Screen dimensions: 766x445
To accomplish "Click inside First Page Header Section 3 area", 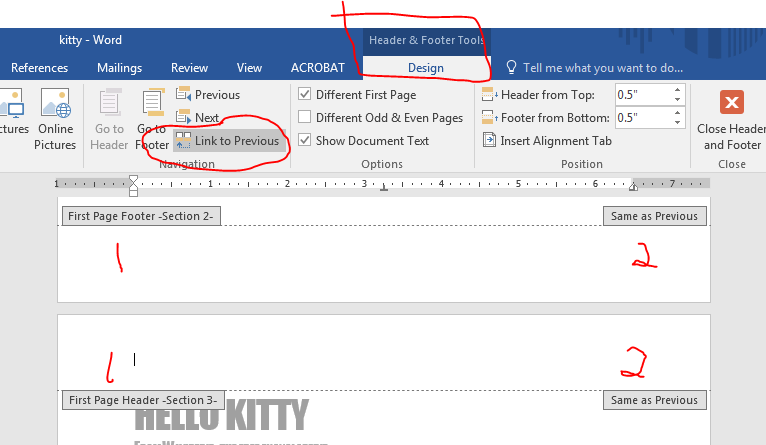I will 380,355.
